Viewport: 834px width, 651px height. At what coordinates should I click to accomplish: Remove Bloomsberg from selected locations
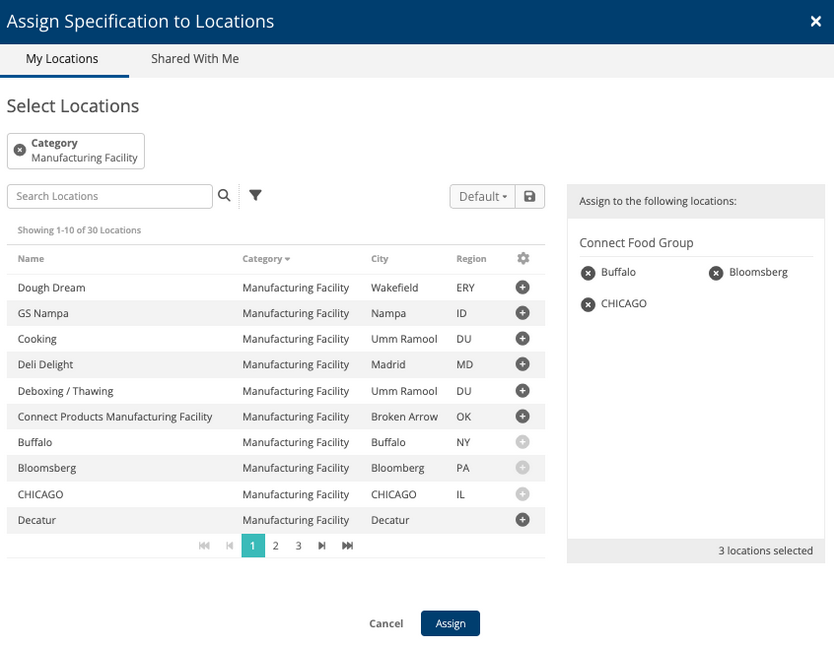pyautogui.click(x=716, y=273)
